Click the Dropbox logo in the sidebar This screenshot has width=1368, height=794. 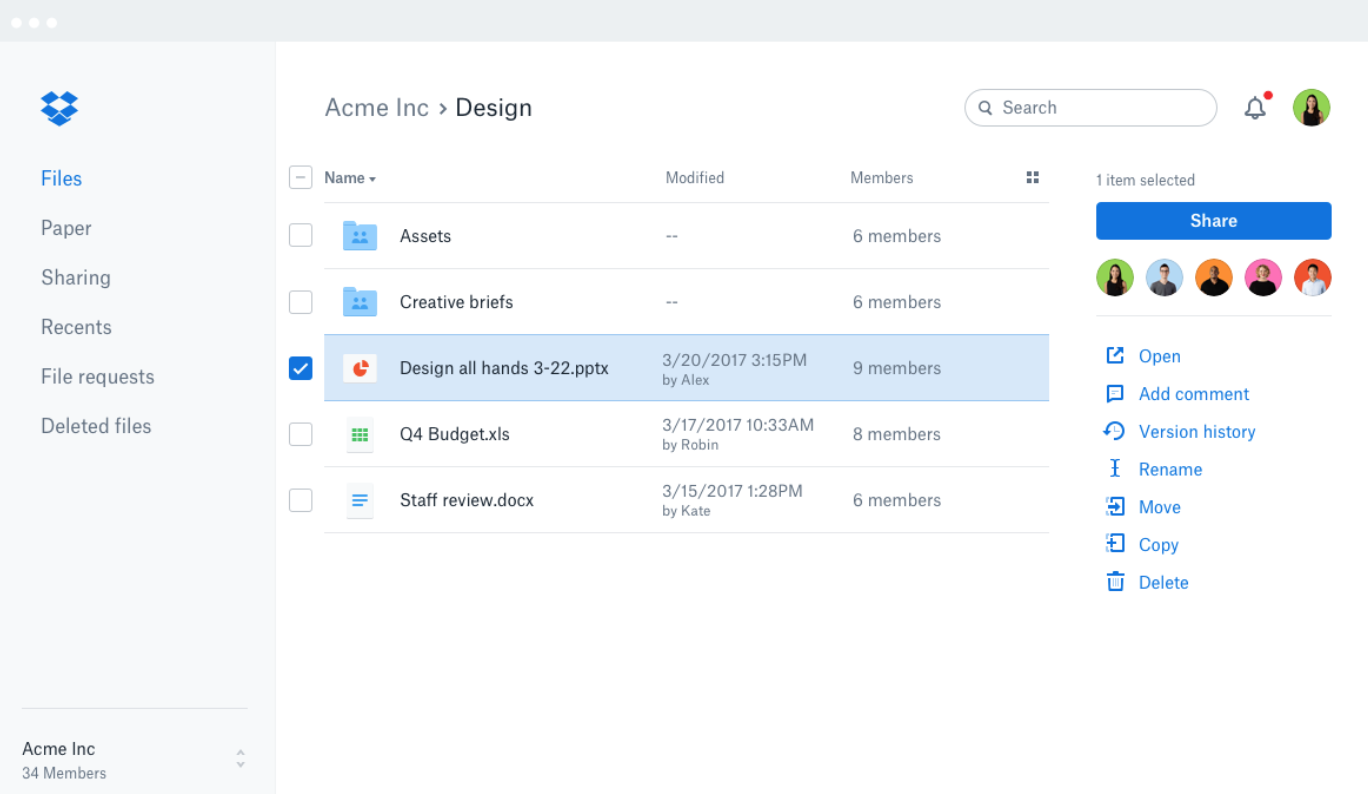pos(59,108)
